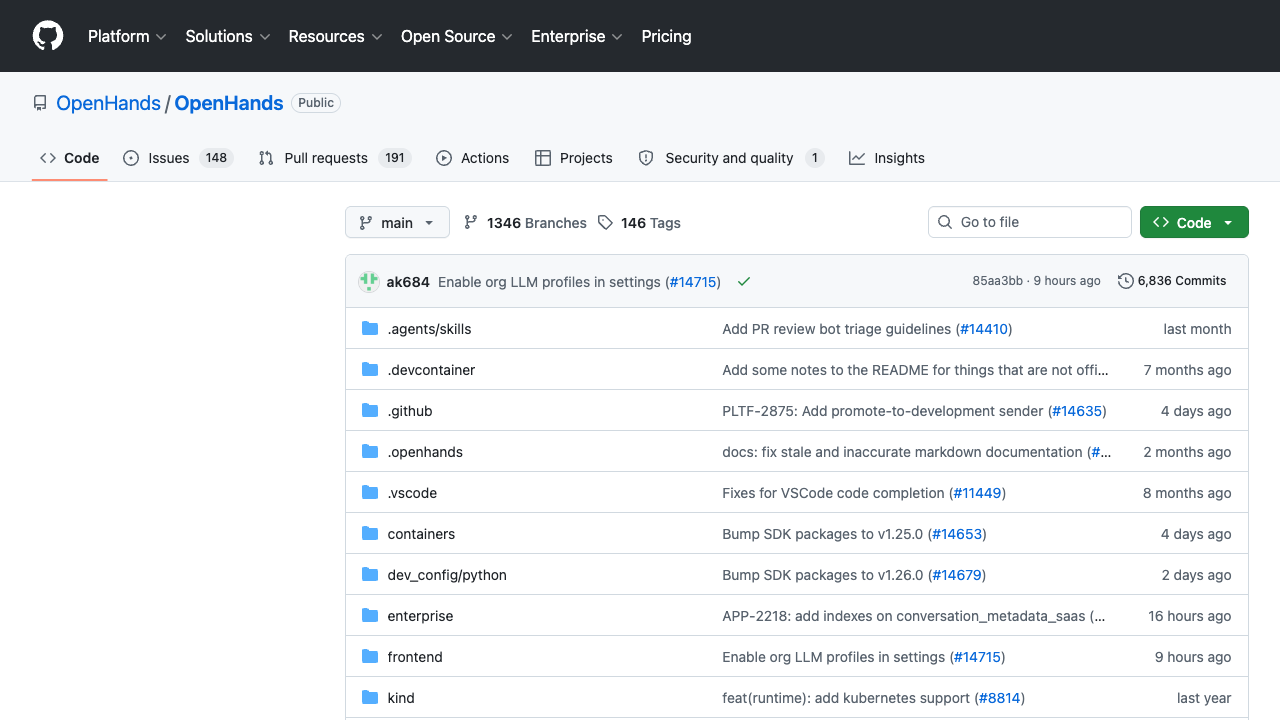The height and width of the screenshot is (720, 1280).
Task: Expand the Resources navigation menu
Action: 335,36
